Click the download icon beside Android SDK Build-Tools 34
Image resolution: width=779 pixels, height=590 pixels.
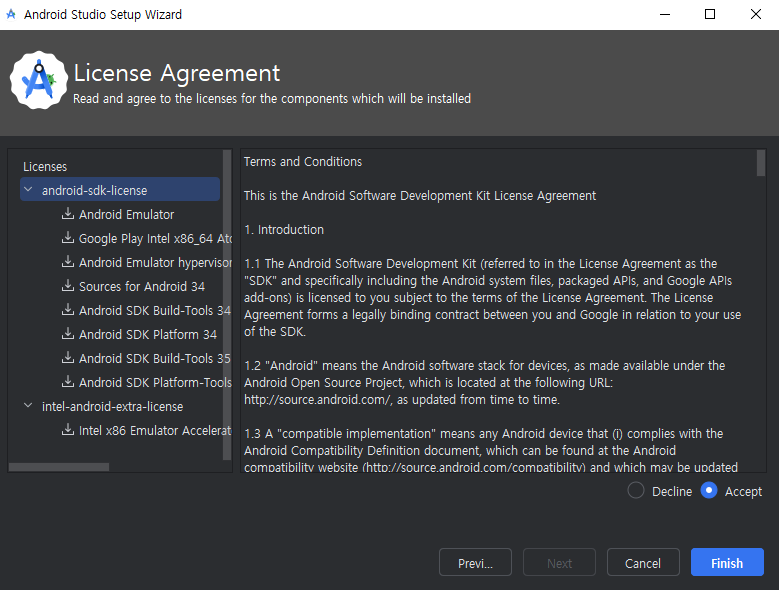click(68, 309)
